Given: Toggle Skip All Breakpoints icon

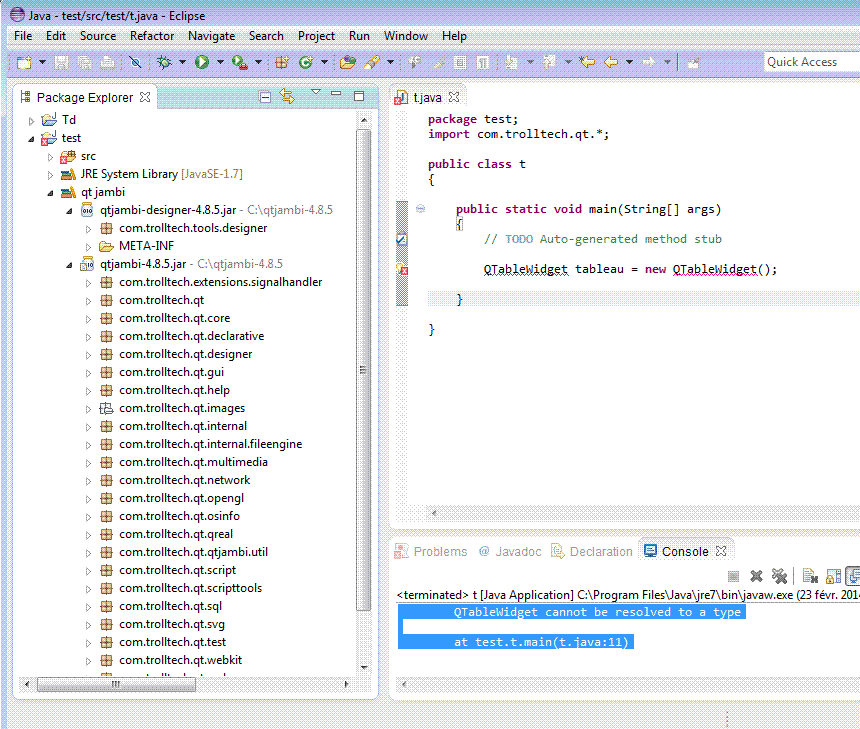Looking at the screenshot, I should tap(135, 63).
